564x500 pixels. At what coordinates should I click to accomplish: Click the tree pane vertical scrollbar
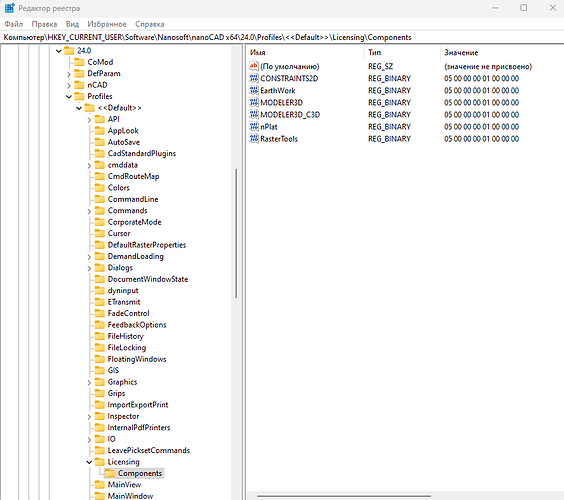point(236,233)
